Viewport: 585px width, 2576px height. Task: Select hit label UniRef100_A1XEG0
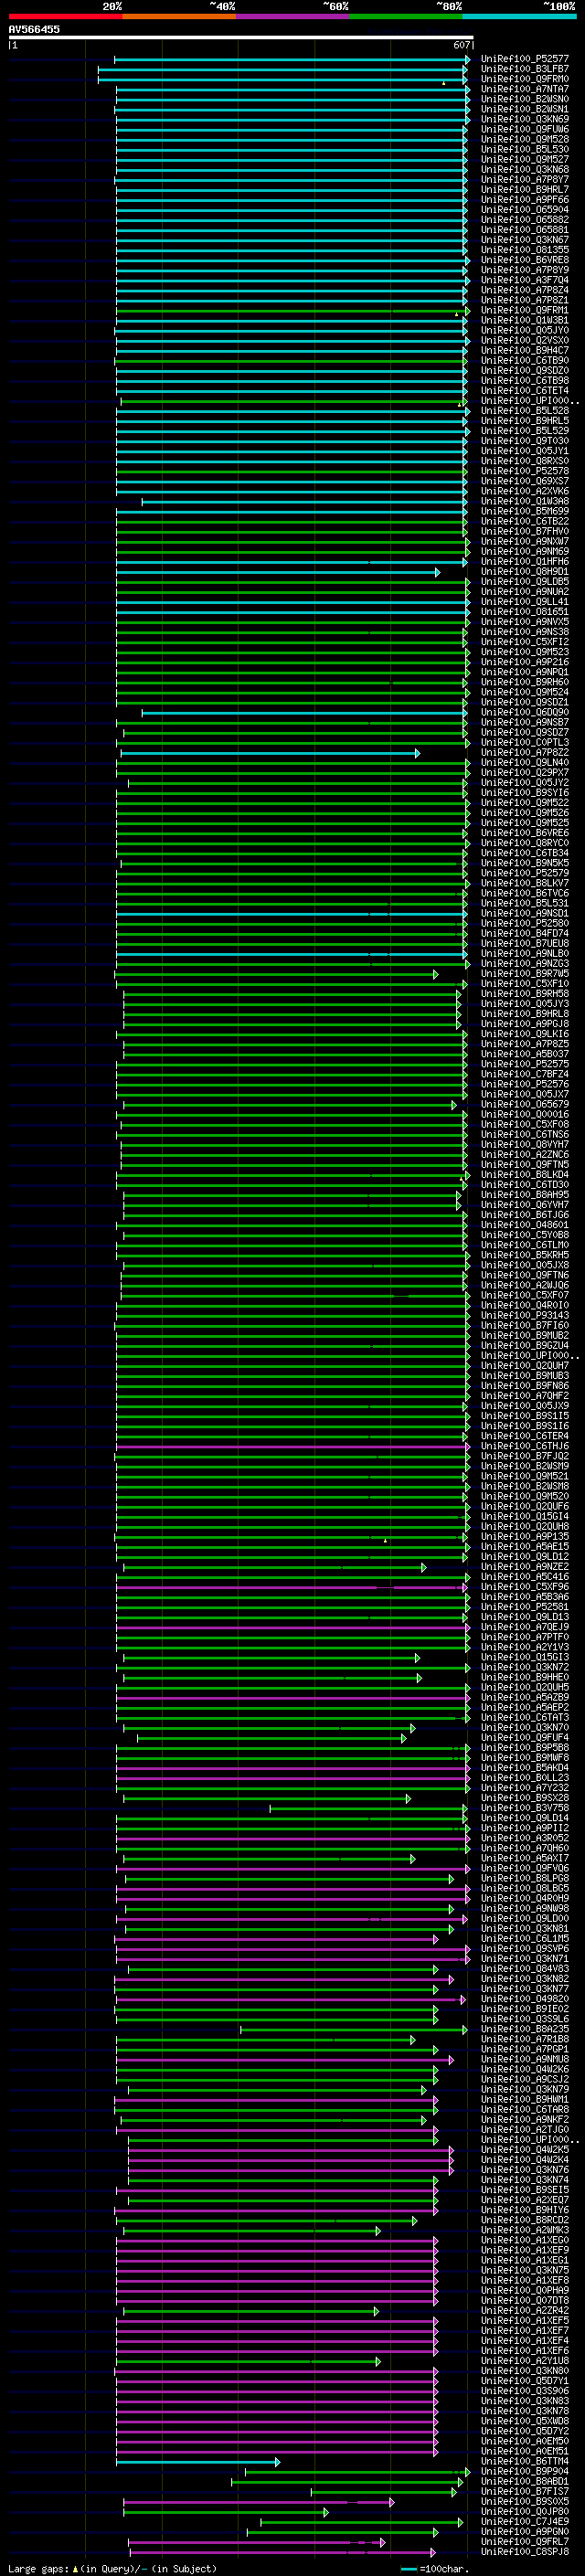tap(525, 2240)
